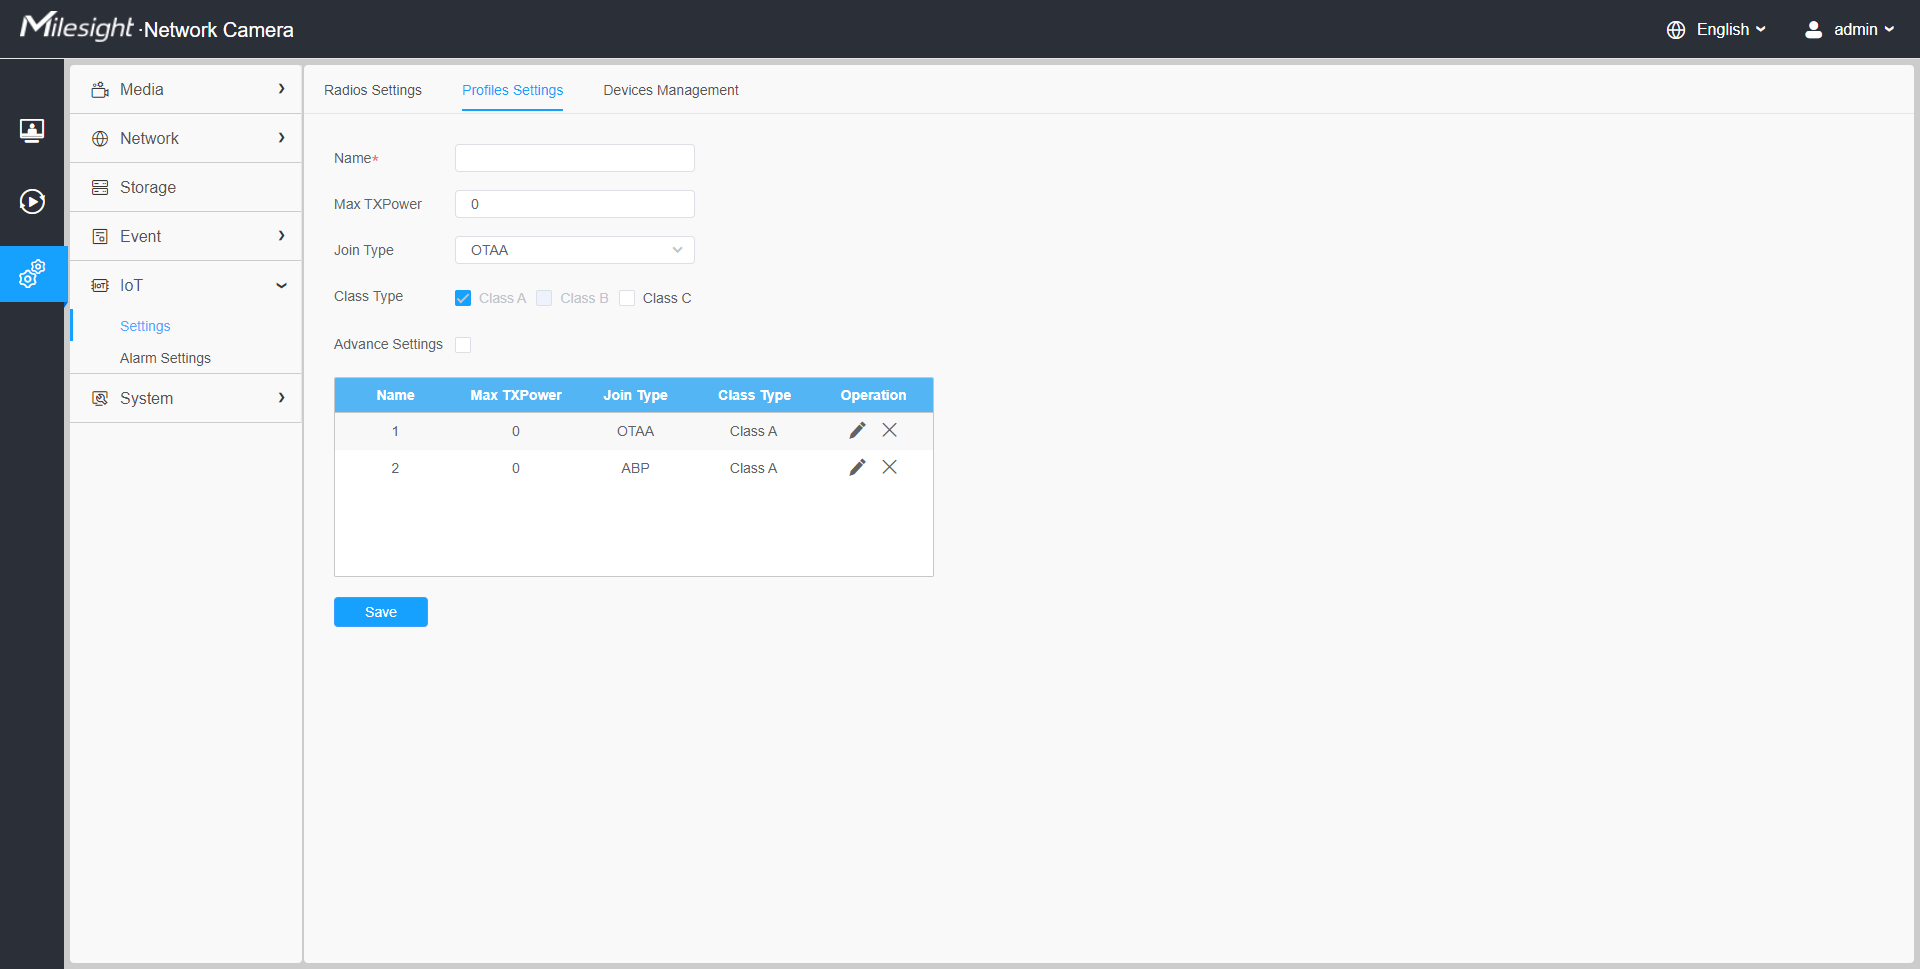Enable the Class B checkbox
This screenshot has width=1920, height=969.
(x=544, y=298)
